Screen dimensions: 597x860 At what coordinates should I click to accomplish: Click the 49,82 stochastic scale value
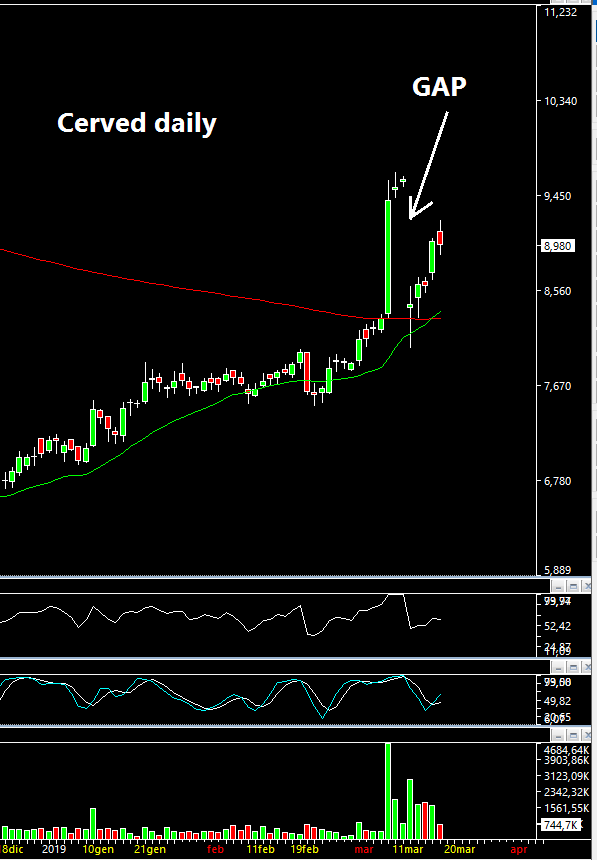point(557,701)
